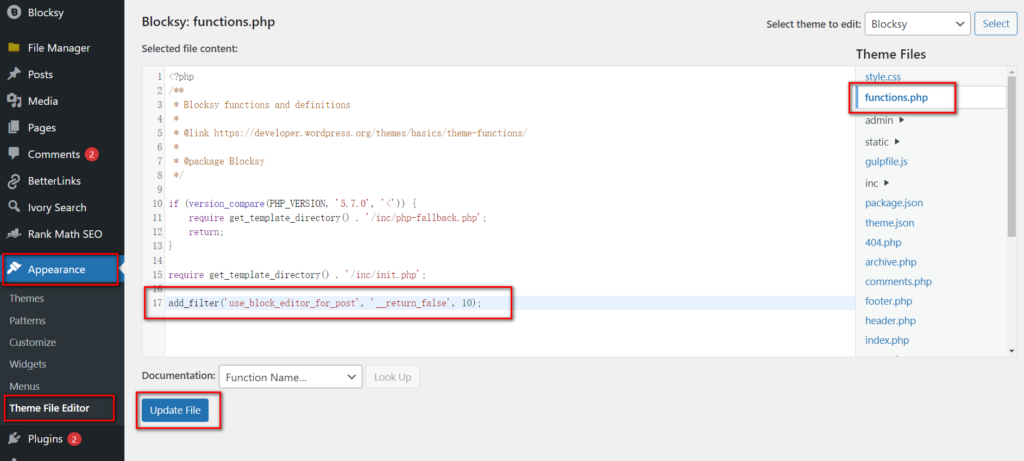The width and height of the screenshot is (1024, 461).
Task: Click the Media icon in sidebar
Action: (13, 101)
